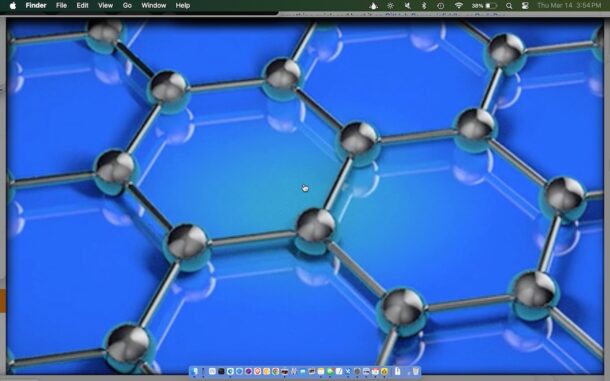Open the green Messages Dock icon
This screenshot has width=610, height=381.
point(330,371)
